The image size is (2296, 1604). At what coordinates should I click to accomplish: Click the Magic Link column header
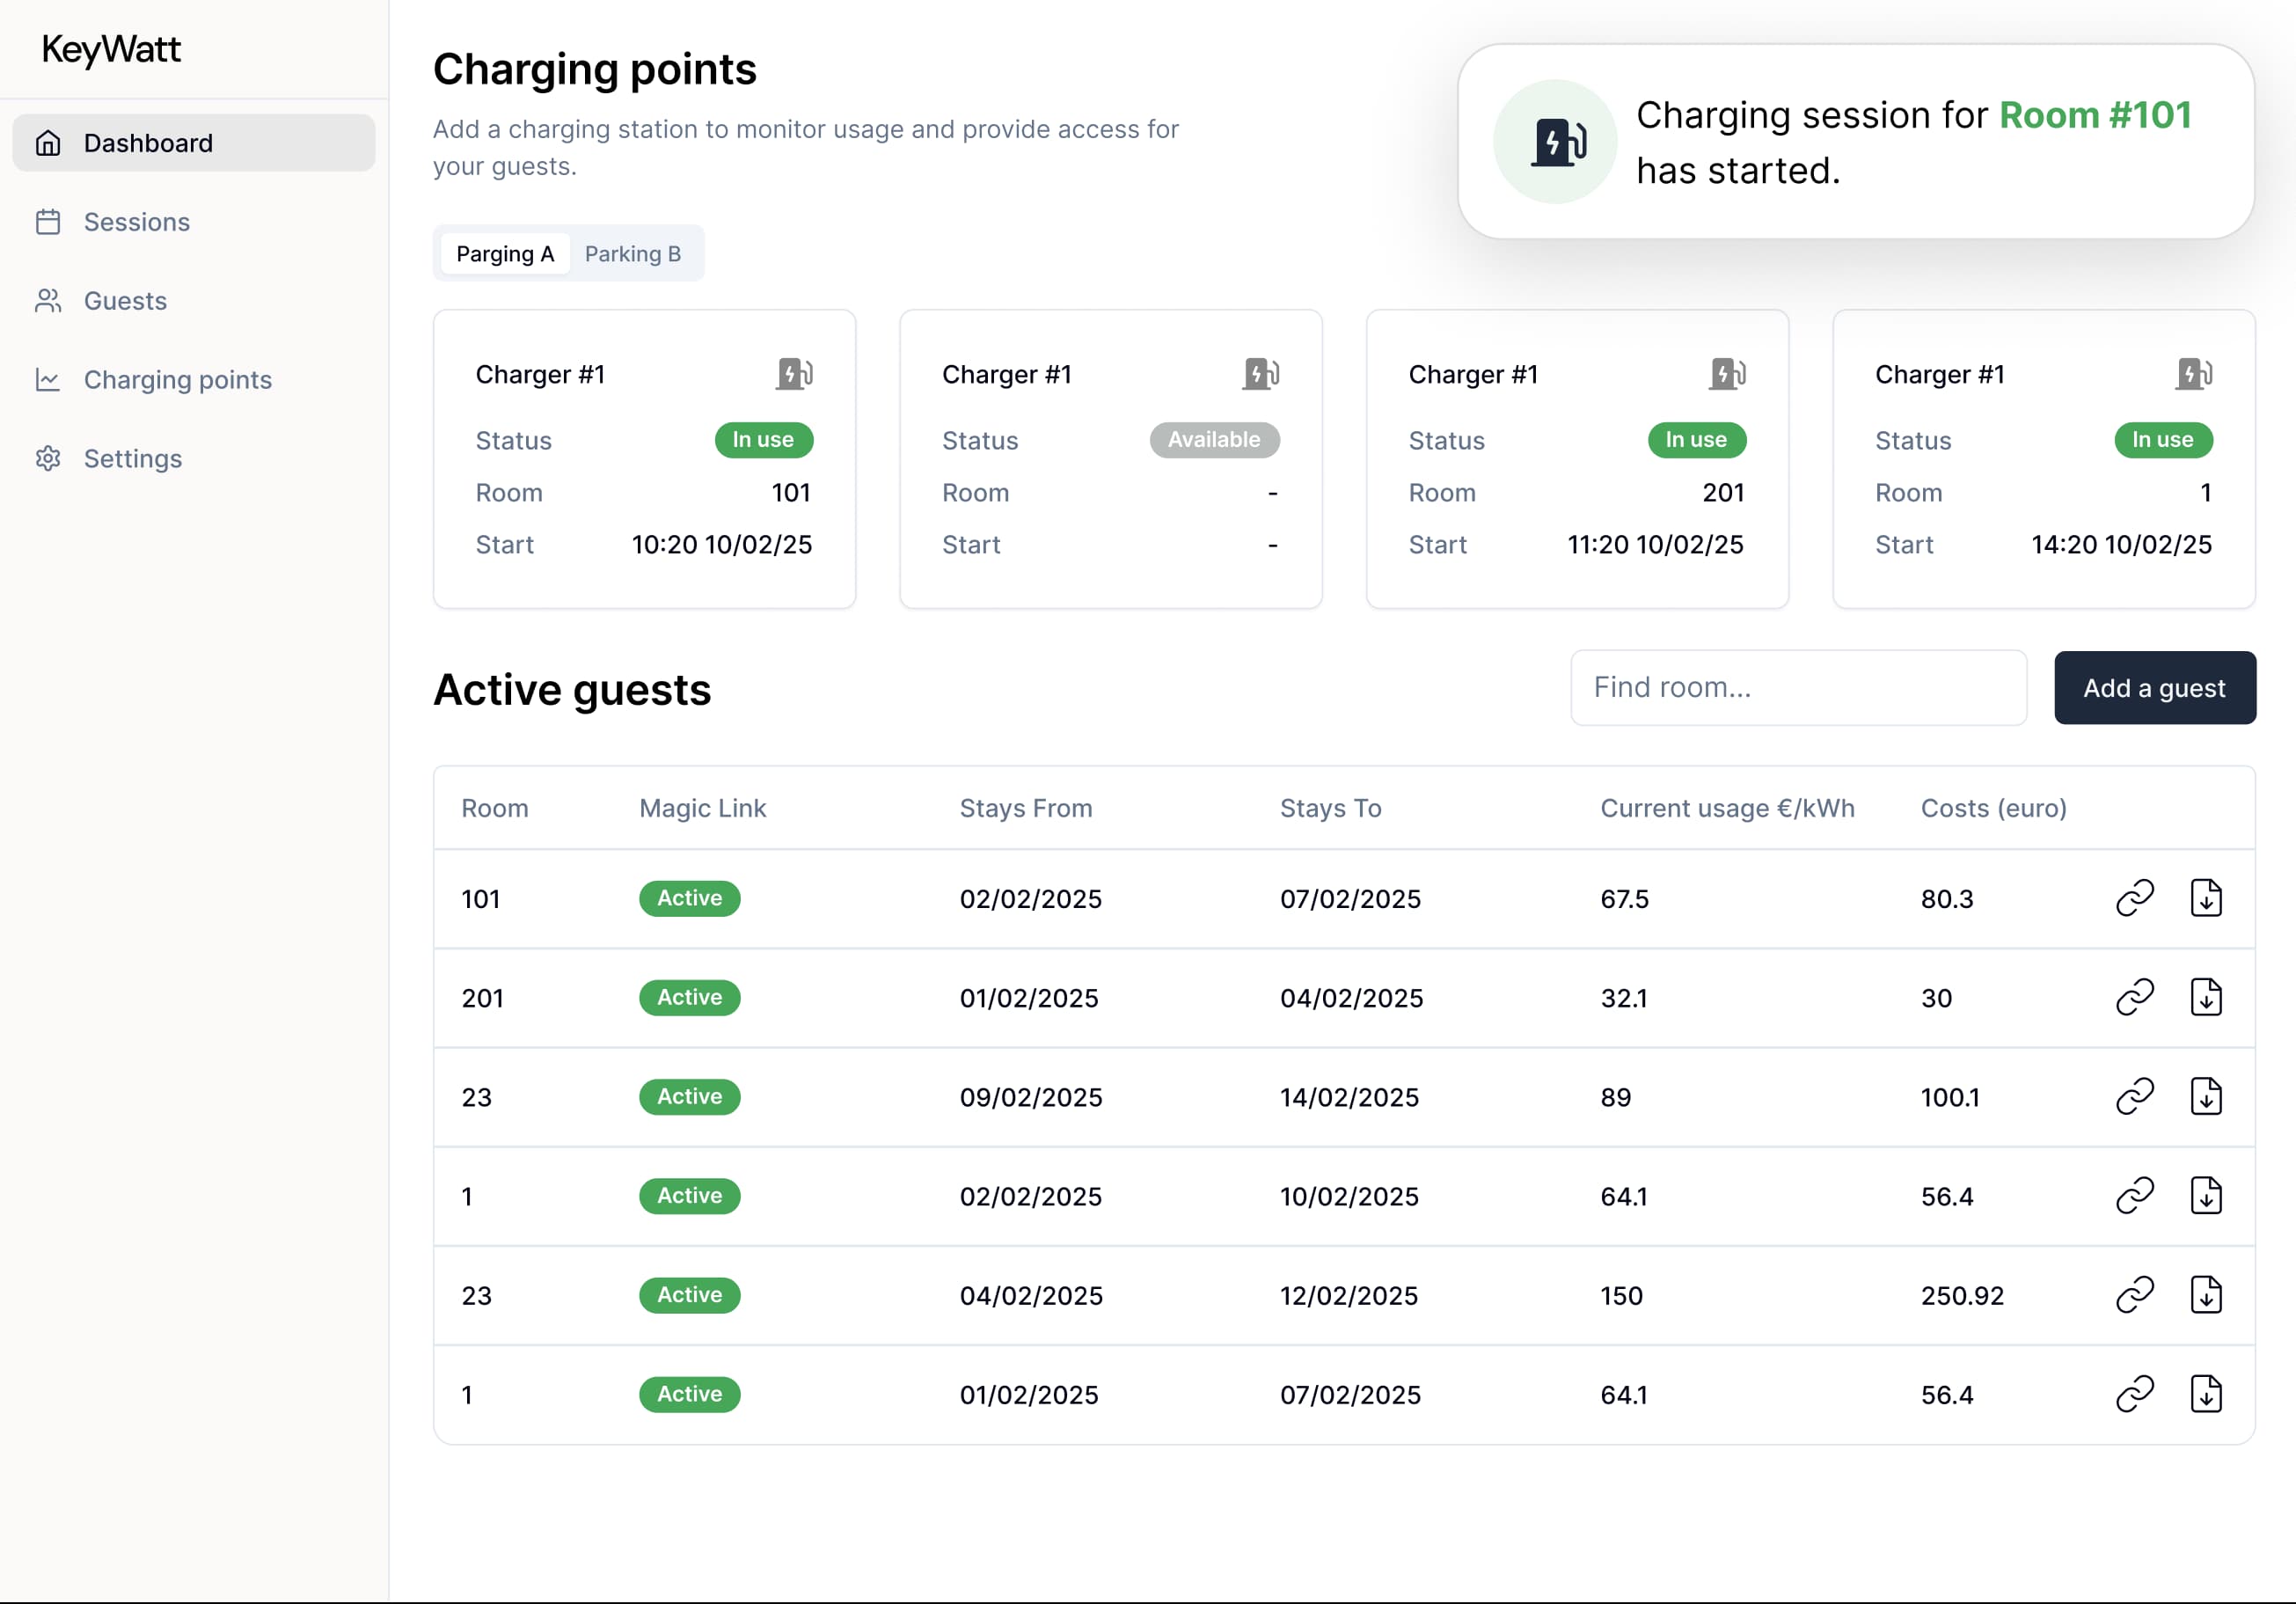pos(703,808)
